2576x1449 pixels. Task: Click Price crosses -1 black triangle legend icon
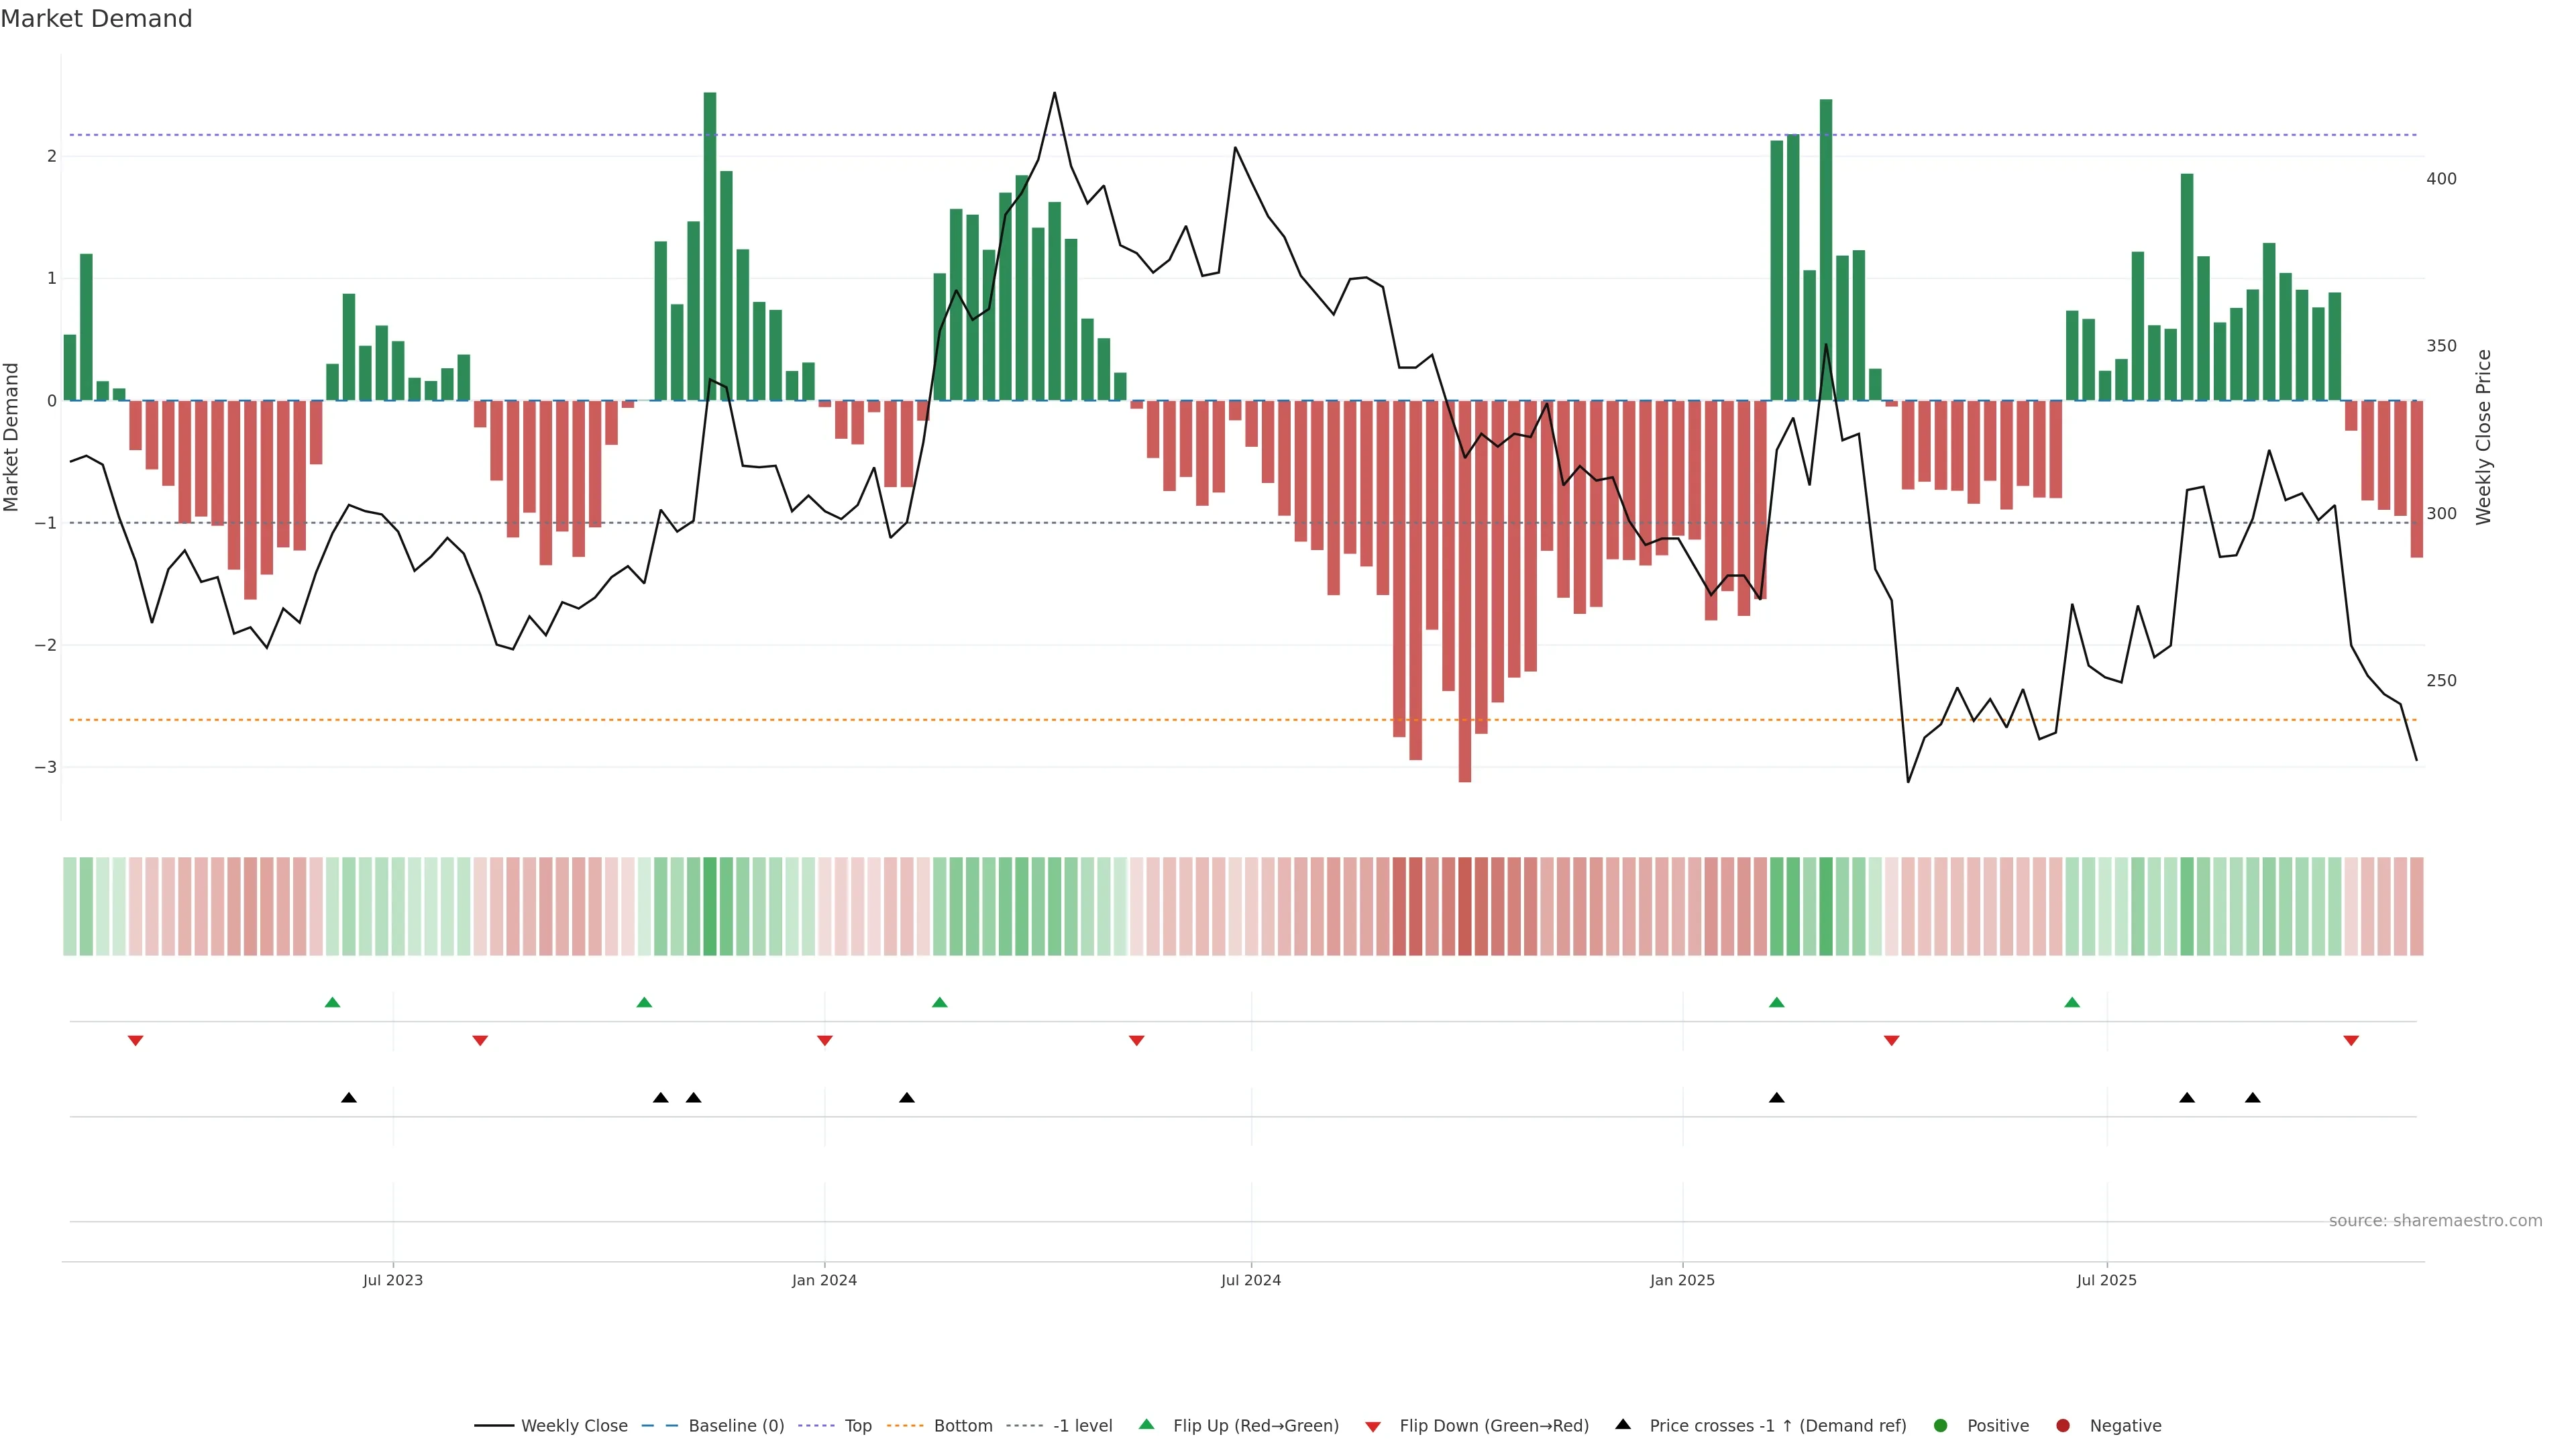(1623, 1425)
